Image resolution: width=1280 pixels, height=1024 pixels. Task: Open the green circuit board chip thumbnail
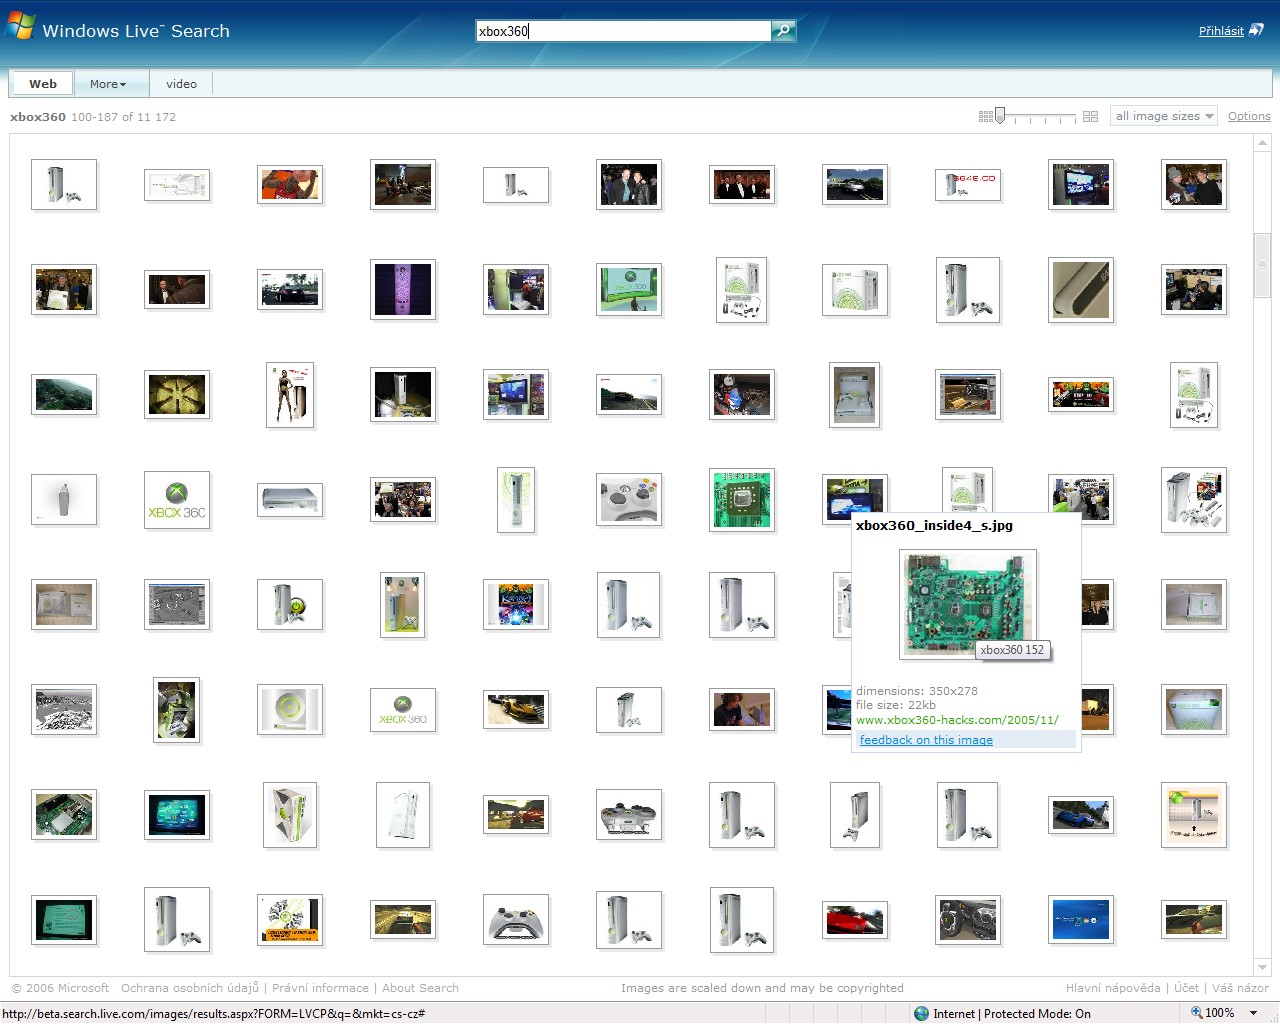[742, 500]
